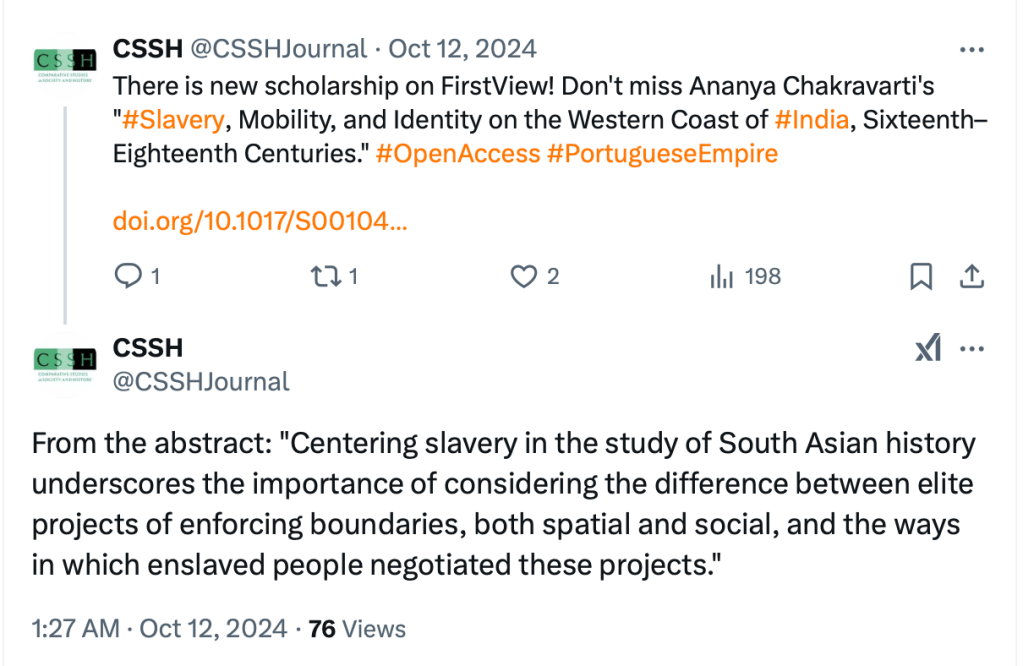Screen dimensions: 1023x666
Task: Open the doi.org article link
Action: pyautogui.click(x=260, y=222)
